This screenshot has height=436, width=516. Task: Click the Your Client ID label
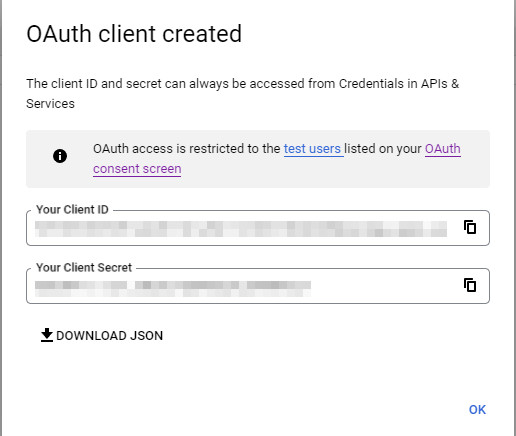coord(72,210)
